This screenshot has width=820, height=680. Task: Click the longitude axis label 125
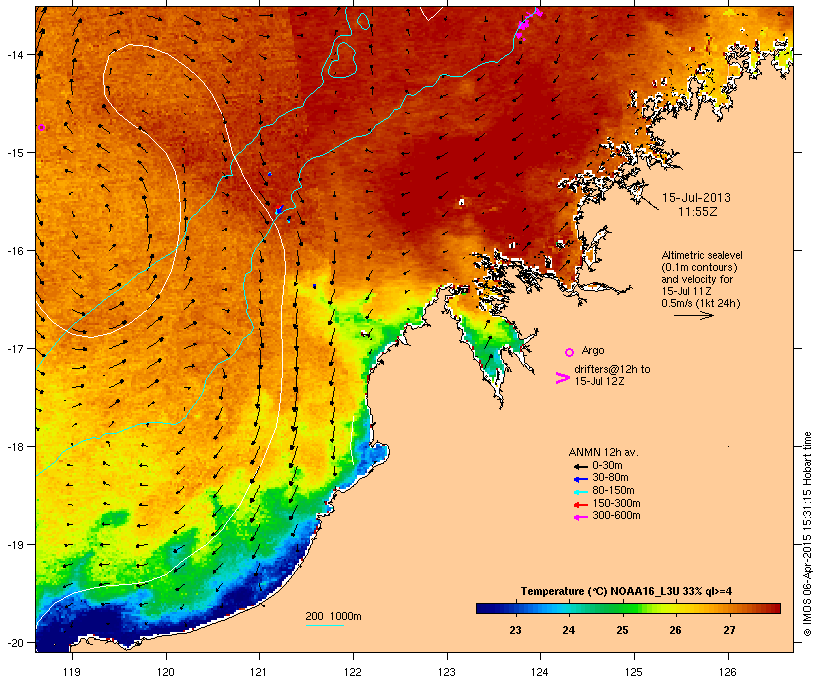click(x=634, y=672)
